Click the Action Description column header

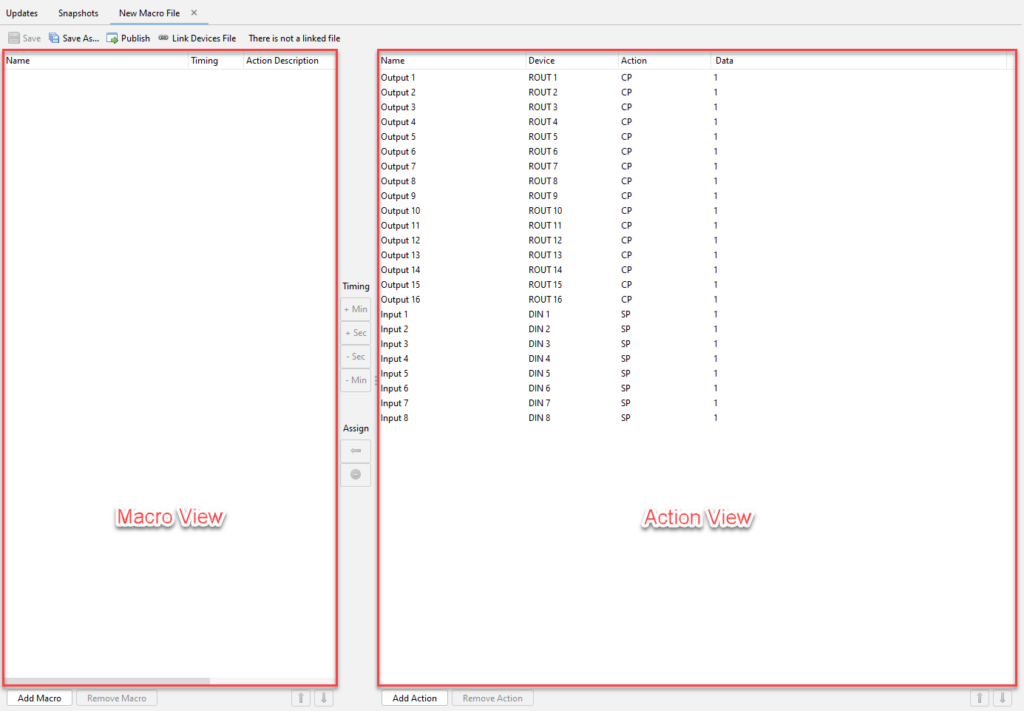click(x=289, y=61)
